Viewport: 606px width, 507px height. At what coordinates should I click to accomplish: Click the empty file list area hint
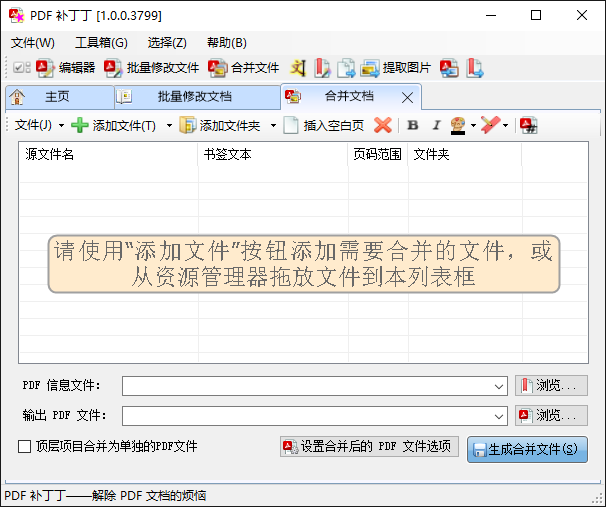304,264
